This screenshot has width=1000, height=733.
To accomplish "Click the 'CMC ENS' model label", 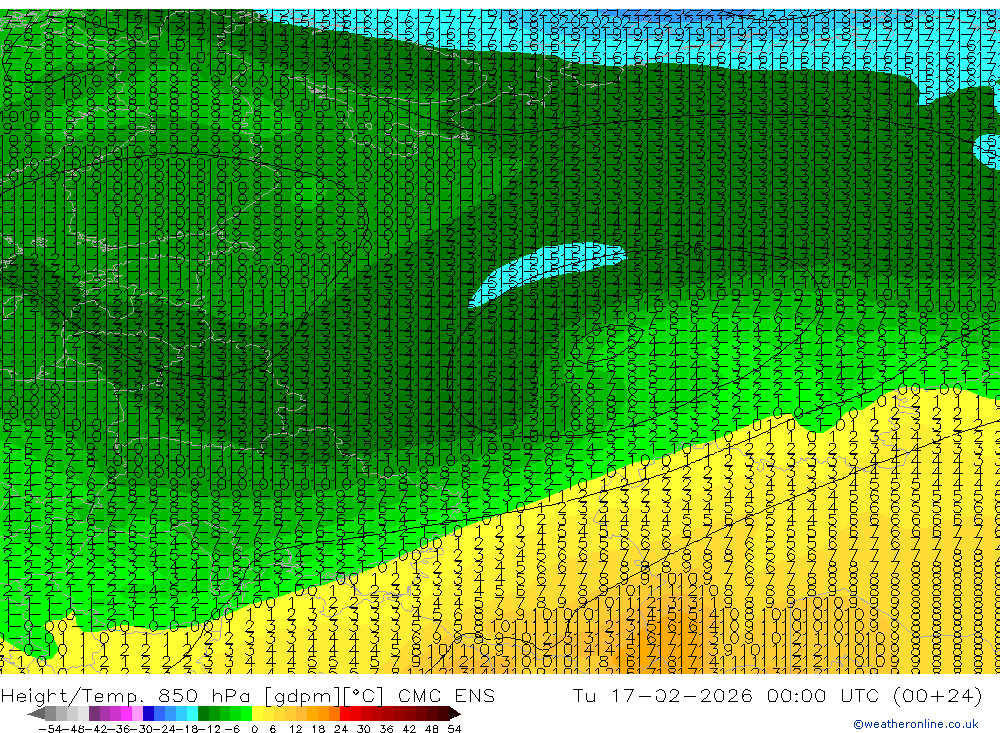I will click(446, 695).
